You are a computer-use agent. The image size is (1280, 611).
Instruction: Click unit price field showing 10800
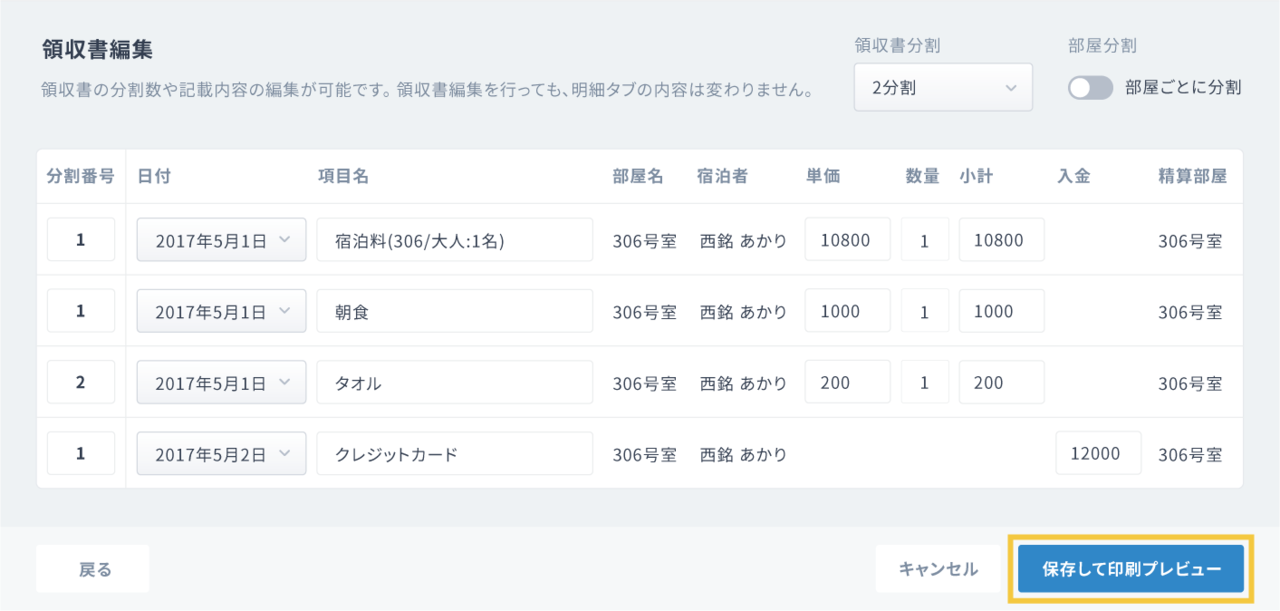pyautogui.click(x=846, y=240)
